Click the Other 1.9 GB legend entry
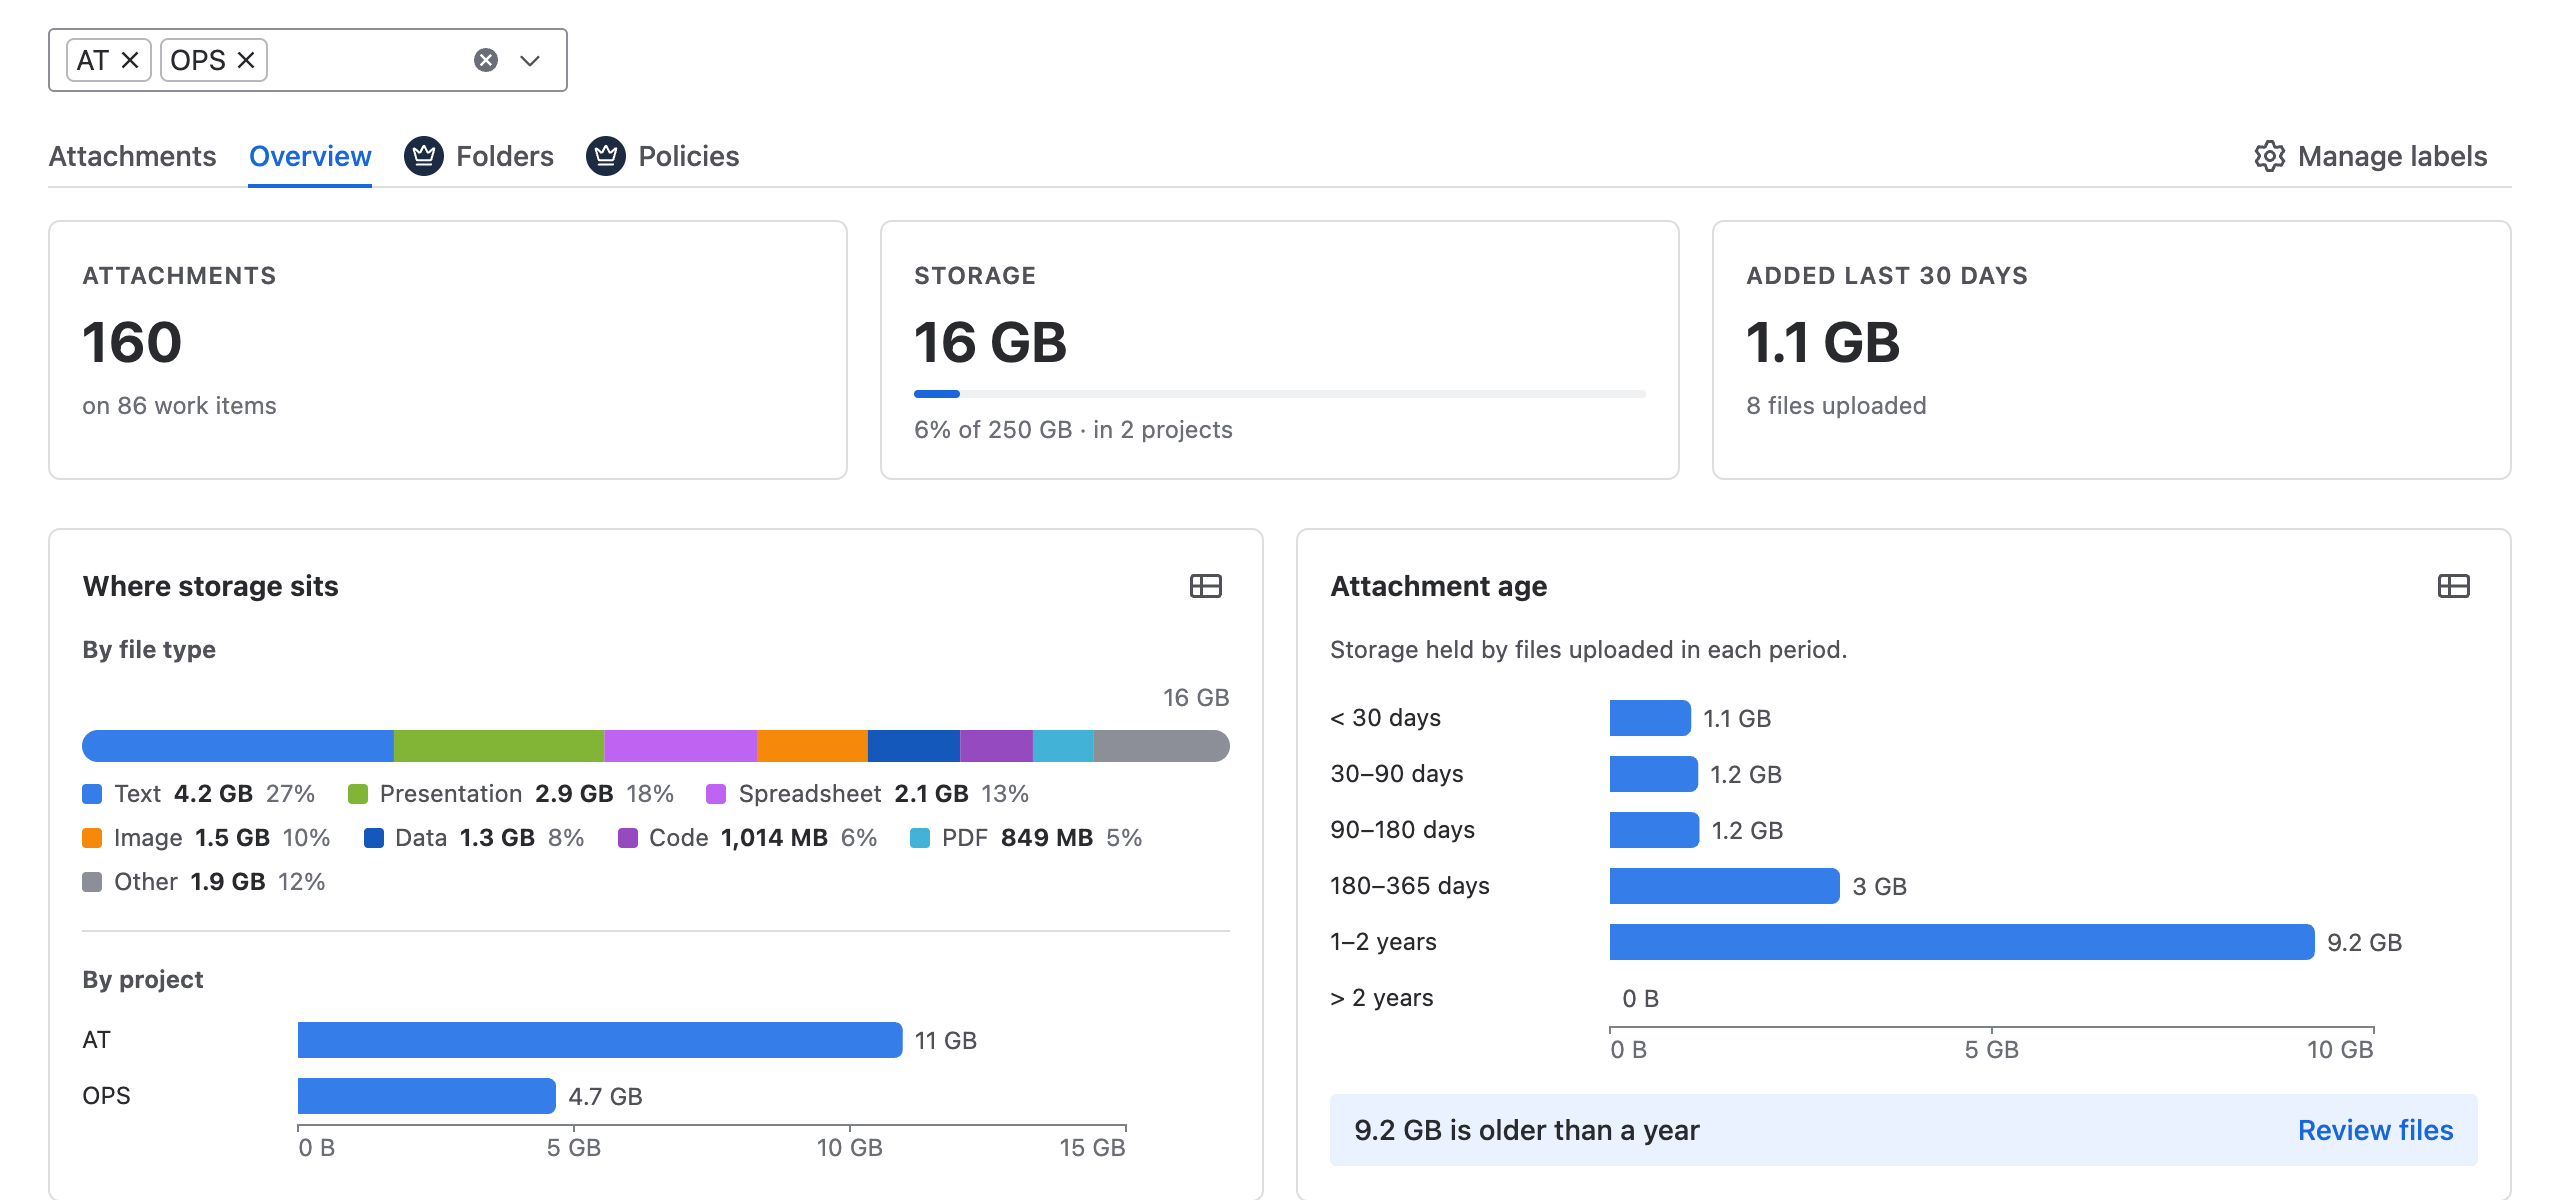Screen dimensions: 2560x1200 (204, 882)
